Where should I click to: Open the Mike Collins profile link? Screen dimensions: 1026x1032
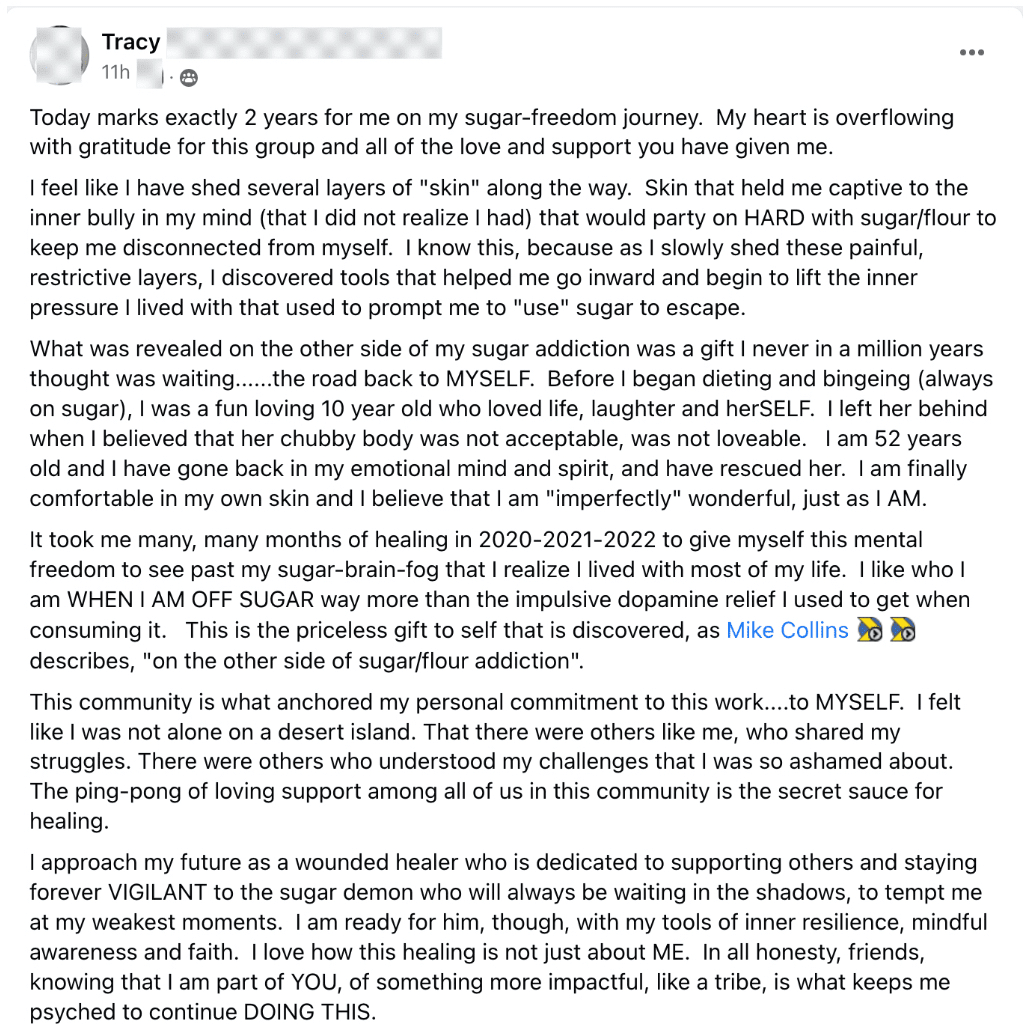[787, 631]
